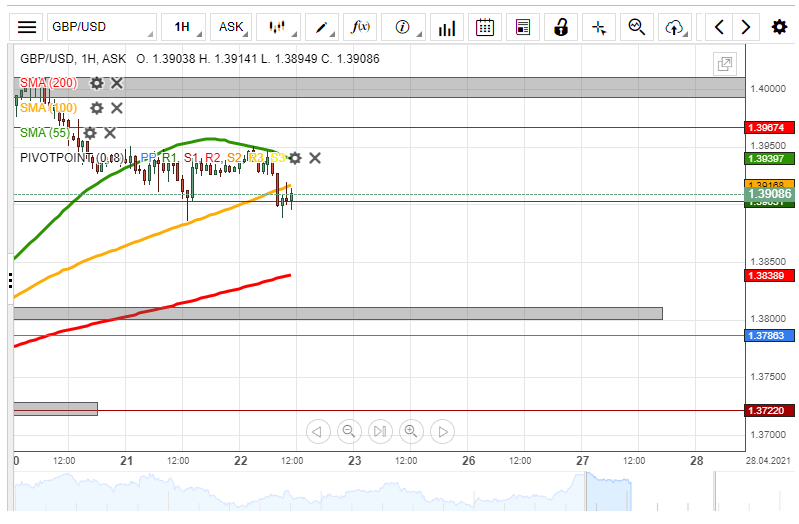The image size is (799, 524).
Task: Toggle the lock chart icon
Action: tap(561, 27)
